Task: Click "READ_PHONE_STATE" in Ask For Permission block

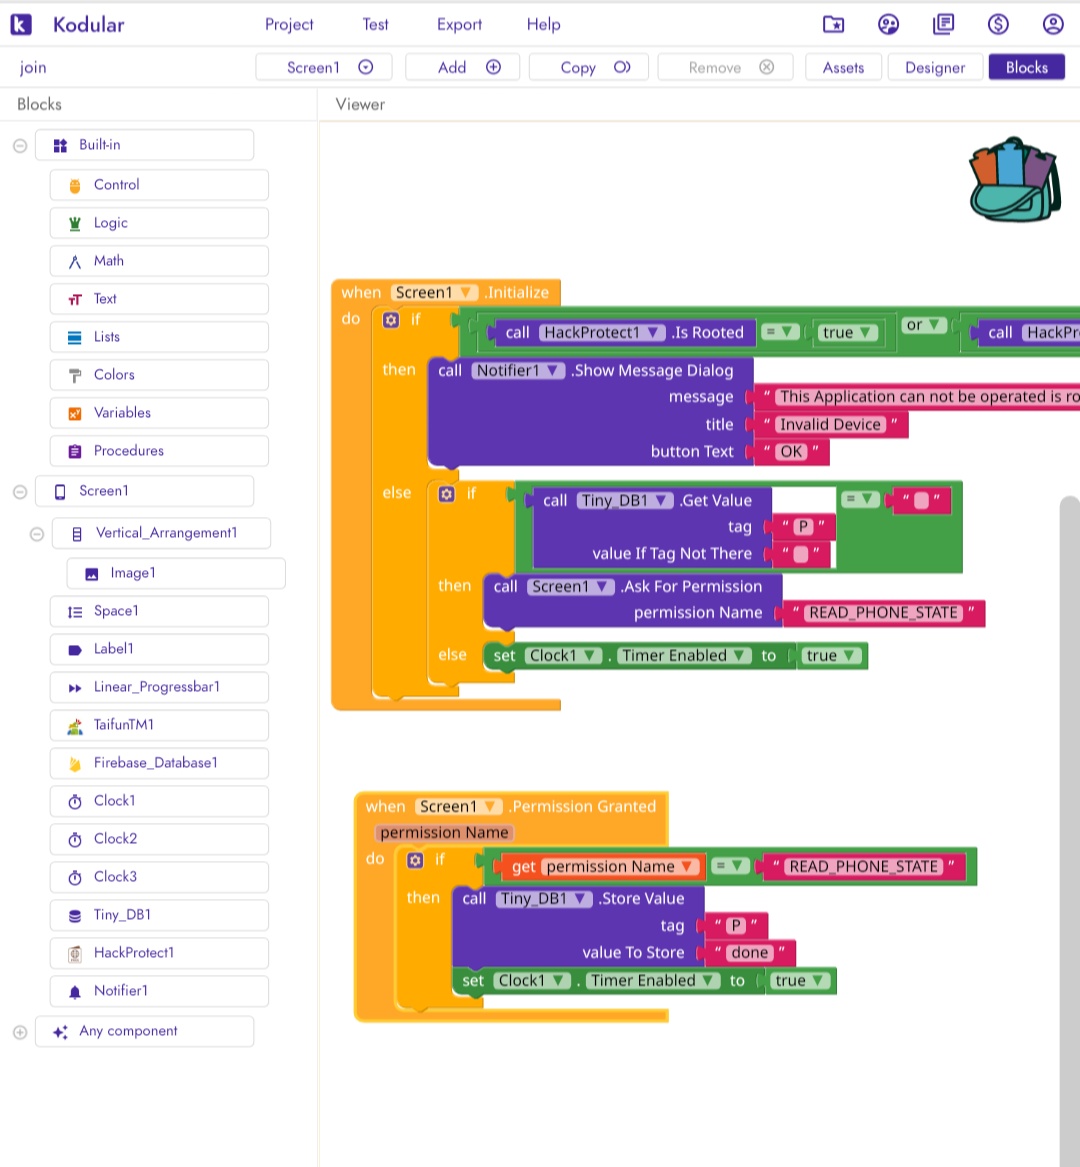Action: click(884, 613)
